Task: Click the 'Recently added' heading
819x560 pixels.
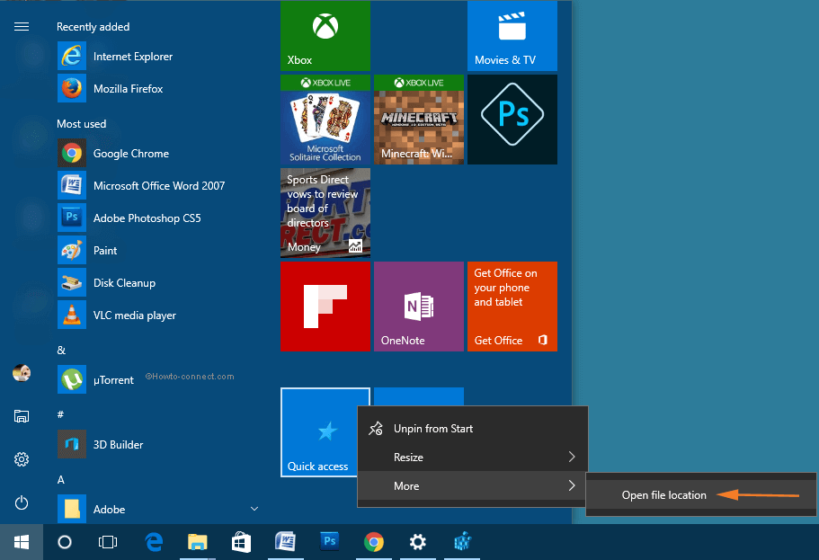Action: (93, 27)
